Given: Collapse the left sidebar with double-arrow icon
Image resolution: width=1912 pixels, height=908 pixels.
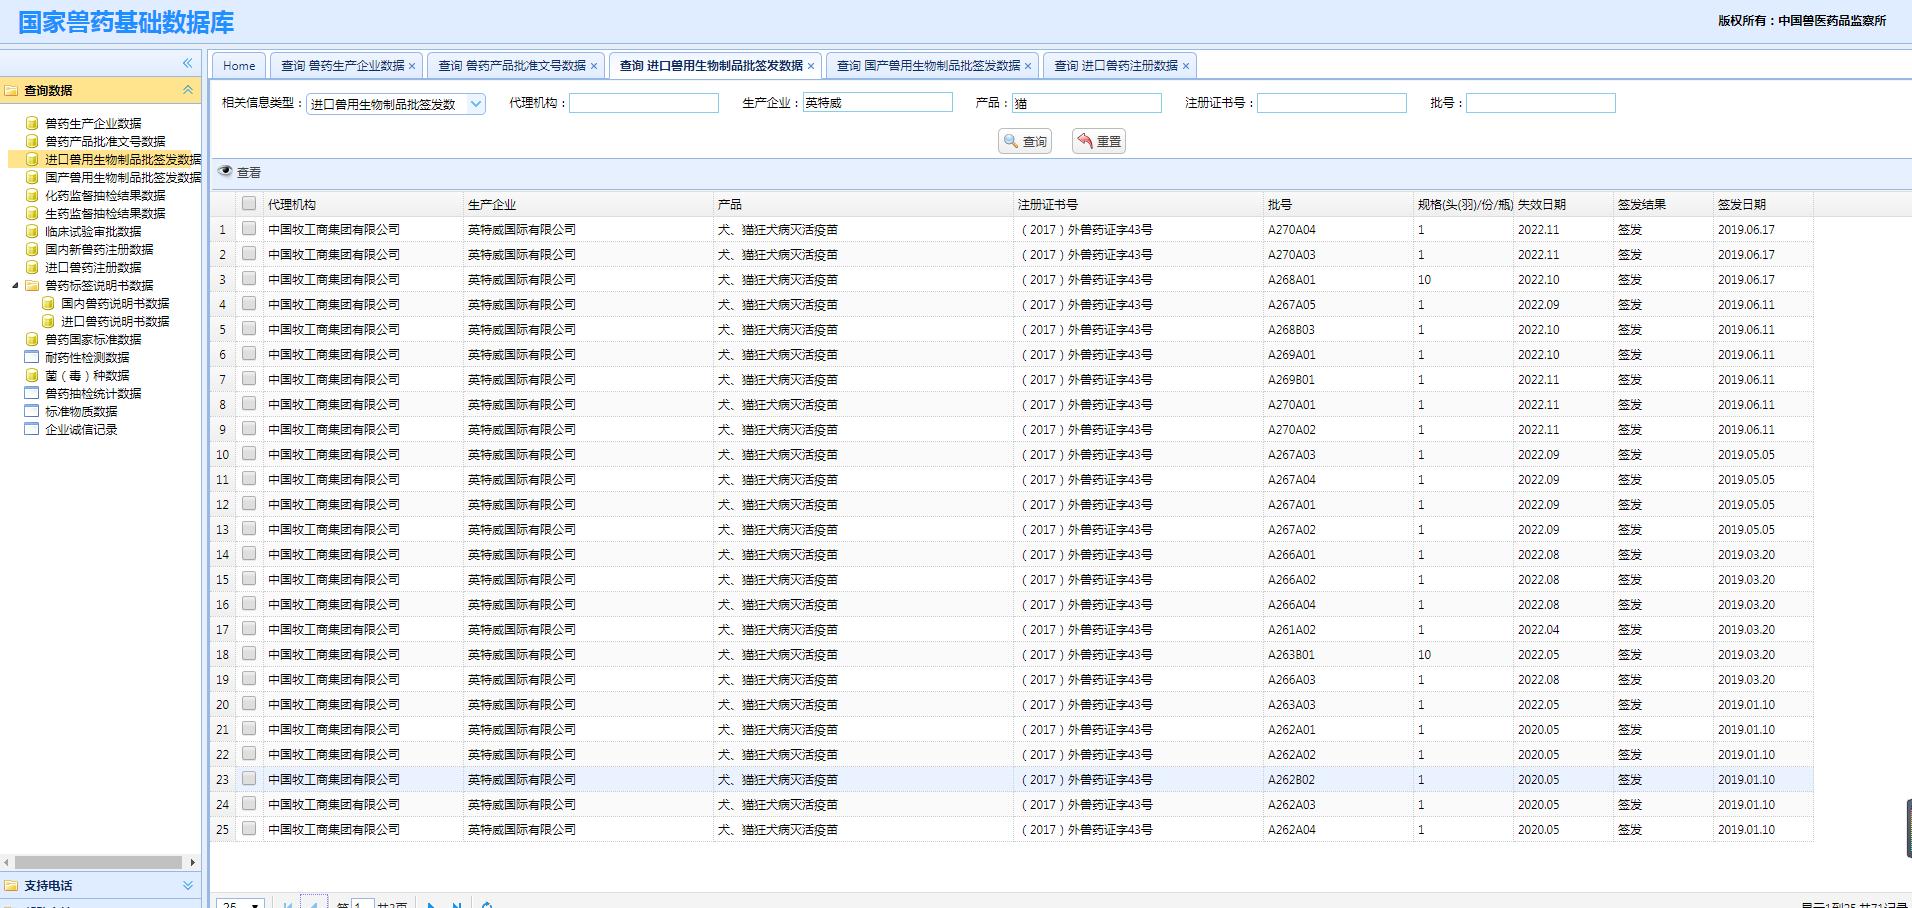Looking at the screenshot, I should (x=187, y=63).
